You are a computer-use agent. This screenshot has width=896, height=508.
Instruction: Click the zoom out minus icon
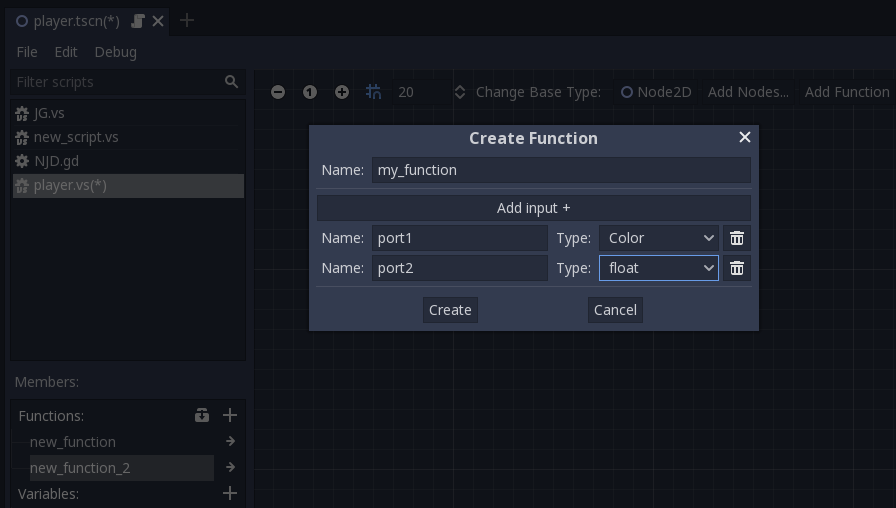[278, 92]
